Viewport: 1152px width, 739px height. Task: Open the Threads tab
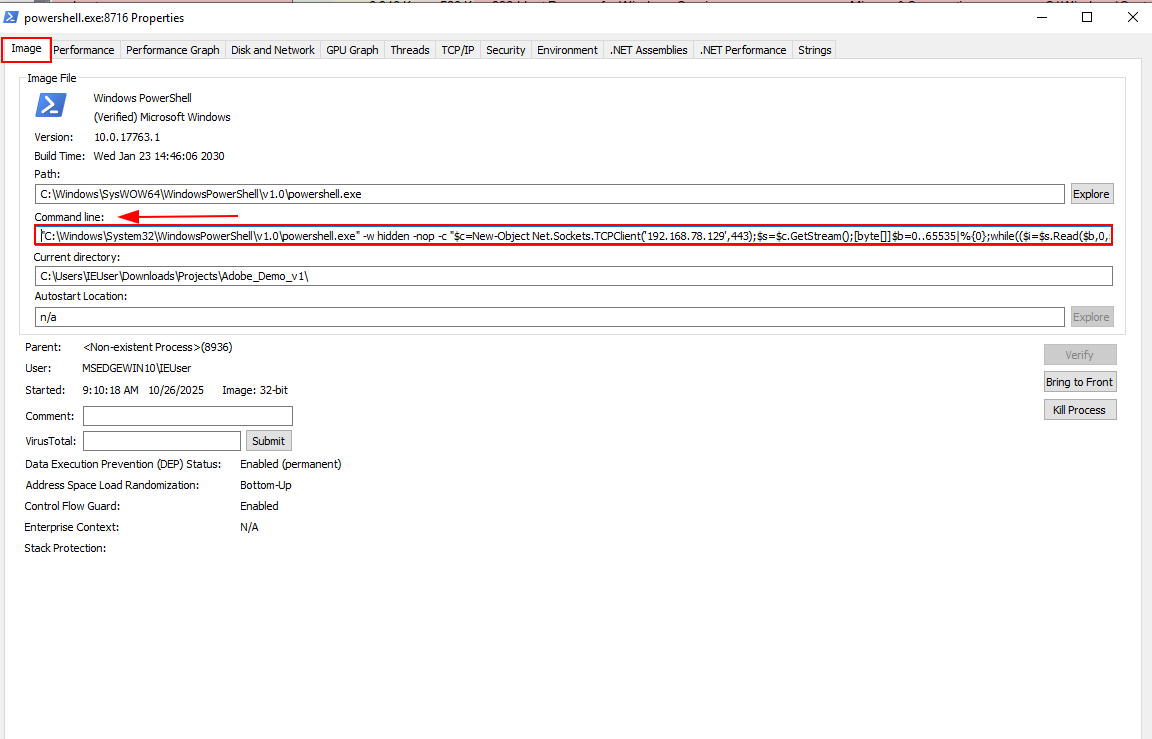click(409, 50)
